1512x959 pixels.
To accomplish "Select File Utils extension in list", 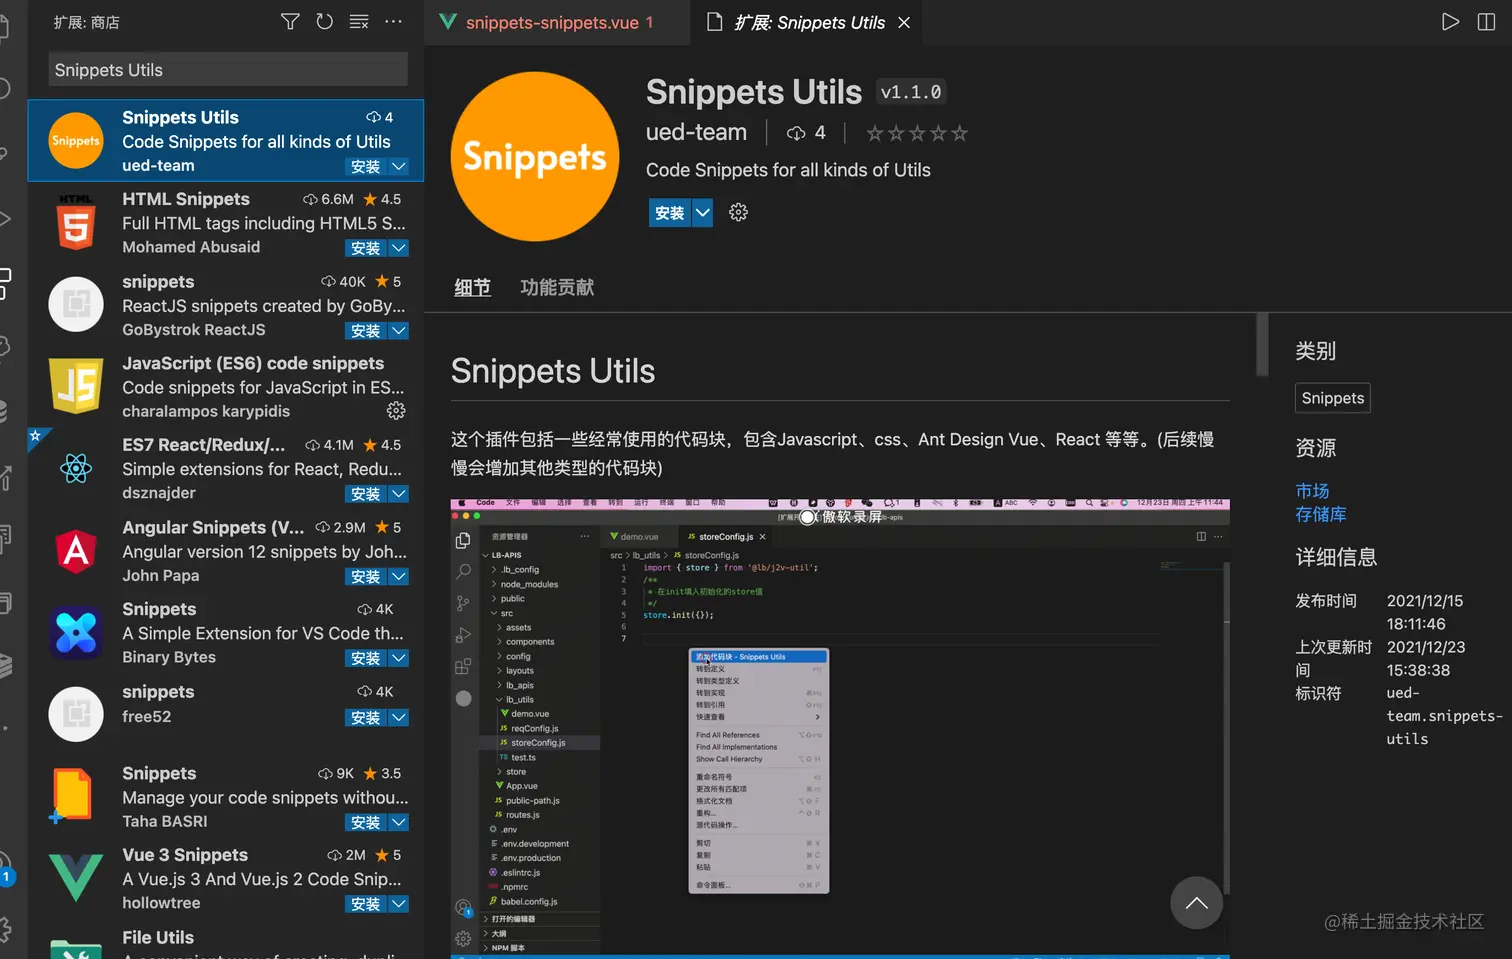I will pyautogui.click(x=226, y=942).
